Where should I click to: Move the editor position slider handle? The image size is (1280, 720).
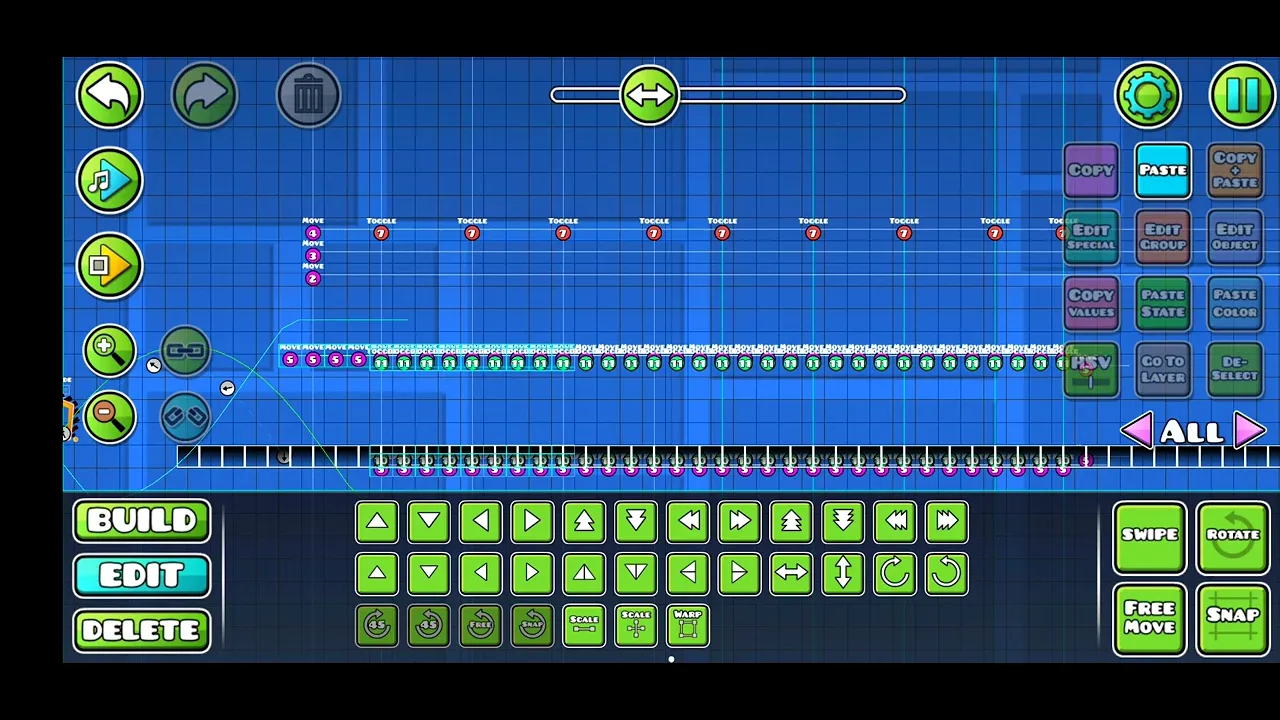[649, 95]
